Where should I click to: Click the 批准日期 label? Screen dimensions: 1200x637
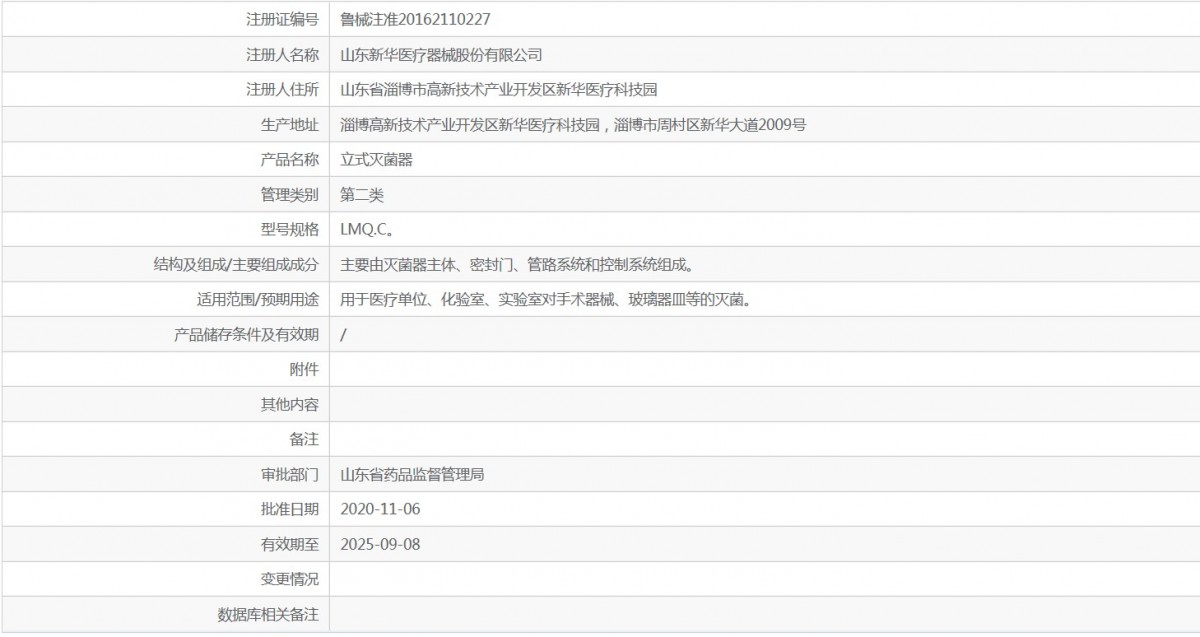(289, 509)
